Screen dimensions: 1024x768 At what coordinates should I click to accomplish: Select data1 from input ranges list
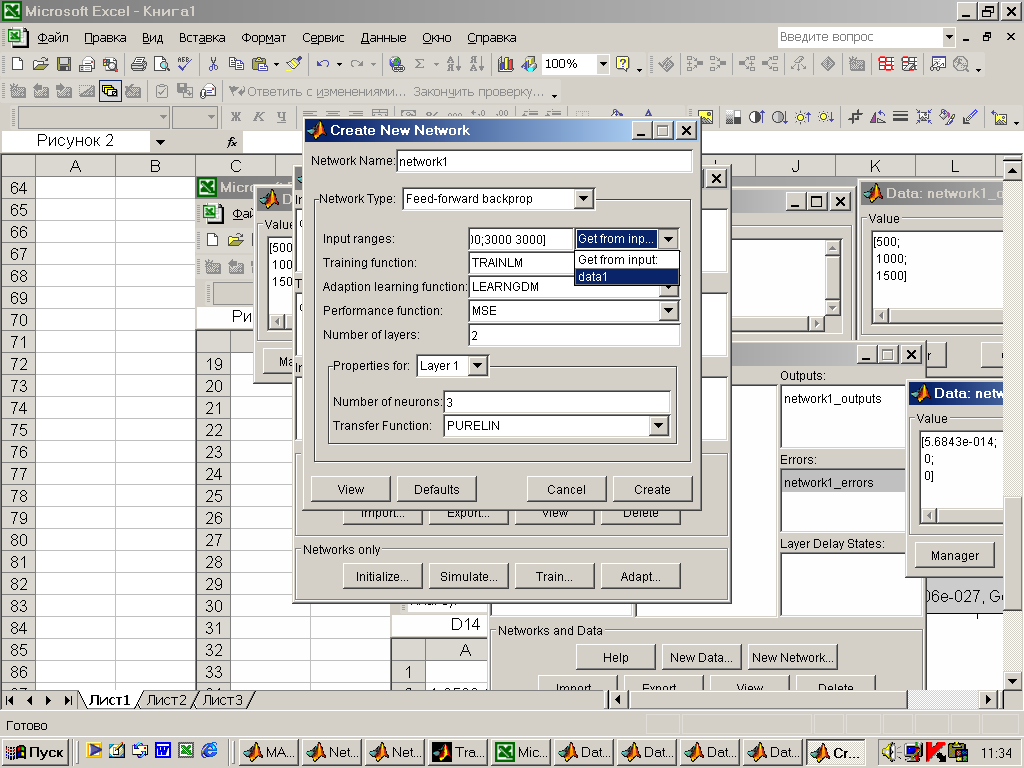(626, 277)
